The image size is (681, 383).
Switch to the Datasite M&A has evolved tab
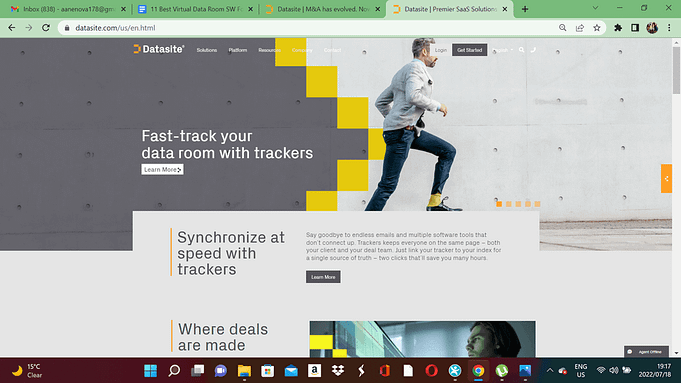coord(323,9)
